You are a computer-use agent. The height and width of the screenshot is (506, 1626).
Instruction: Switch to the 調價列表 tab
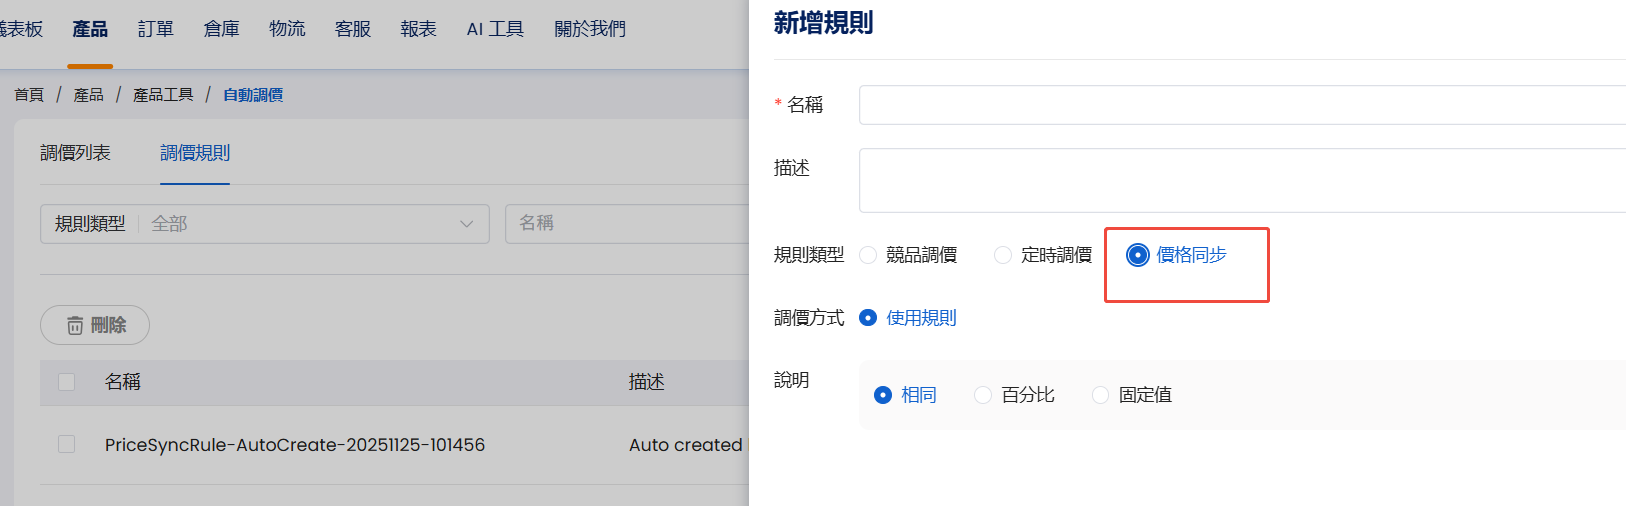75,153
